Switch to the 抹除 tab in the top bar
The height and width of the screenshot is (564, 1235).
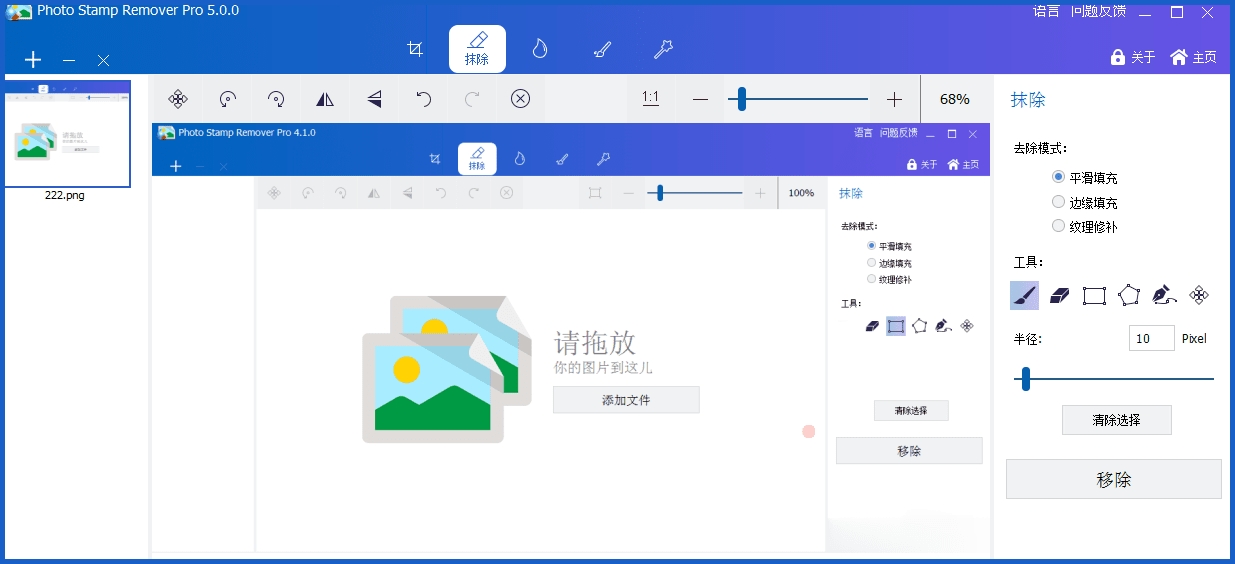(477, 49)
